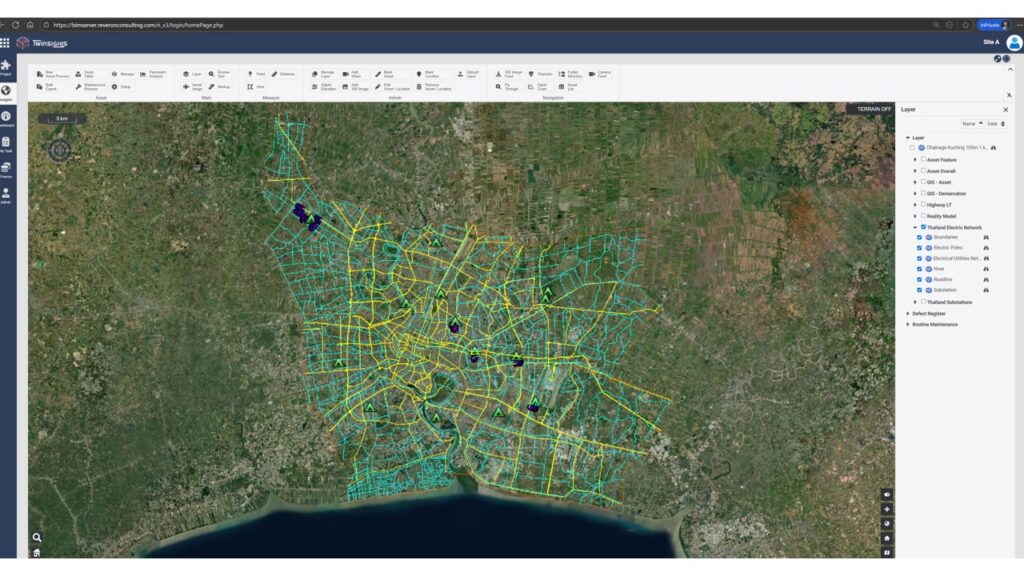Zoom to Boundaries layer with binoculars icon
The image size is (1024, 576).
pos(986,237)
